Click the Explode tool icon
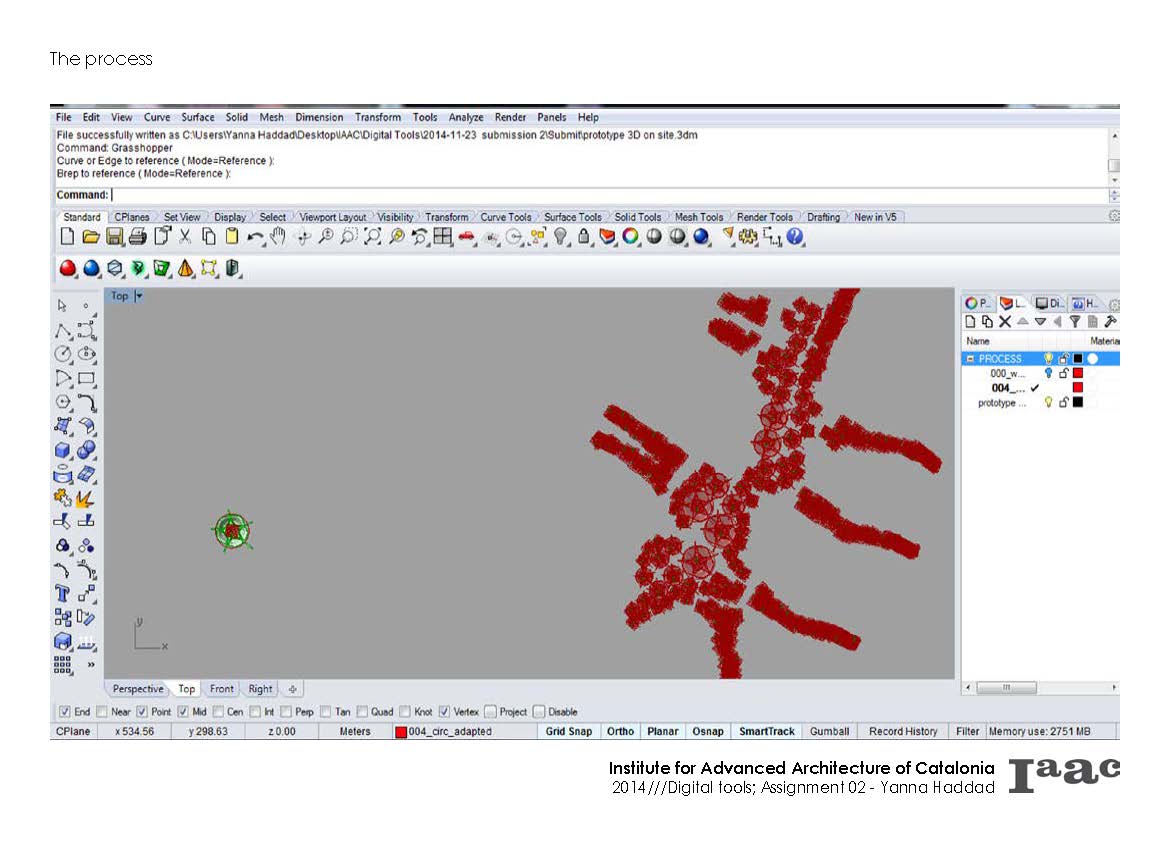Viewport: 1170px width, 844px height. coord(86,497)
